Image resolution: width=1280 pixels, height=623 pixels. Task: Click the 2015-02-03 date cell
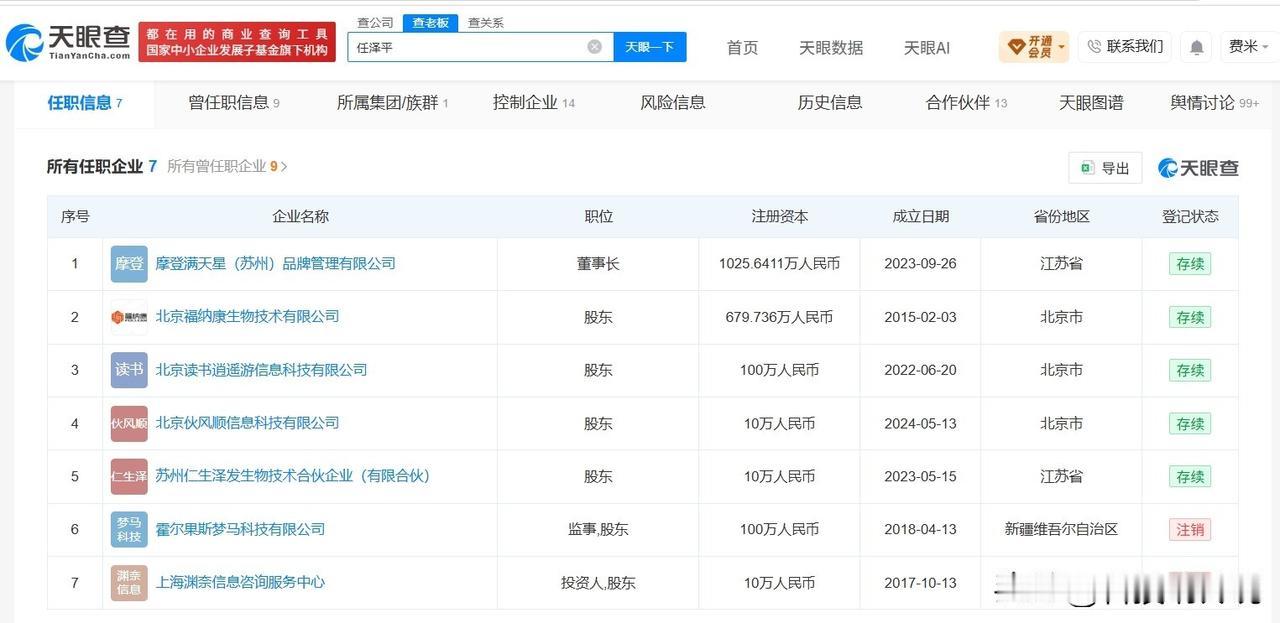920,317
